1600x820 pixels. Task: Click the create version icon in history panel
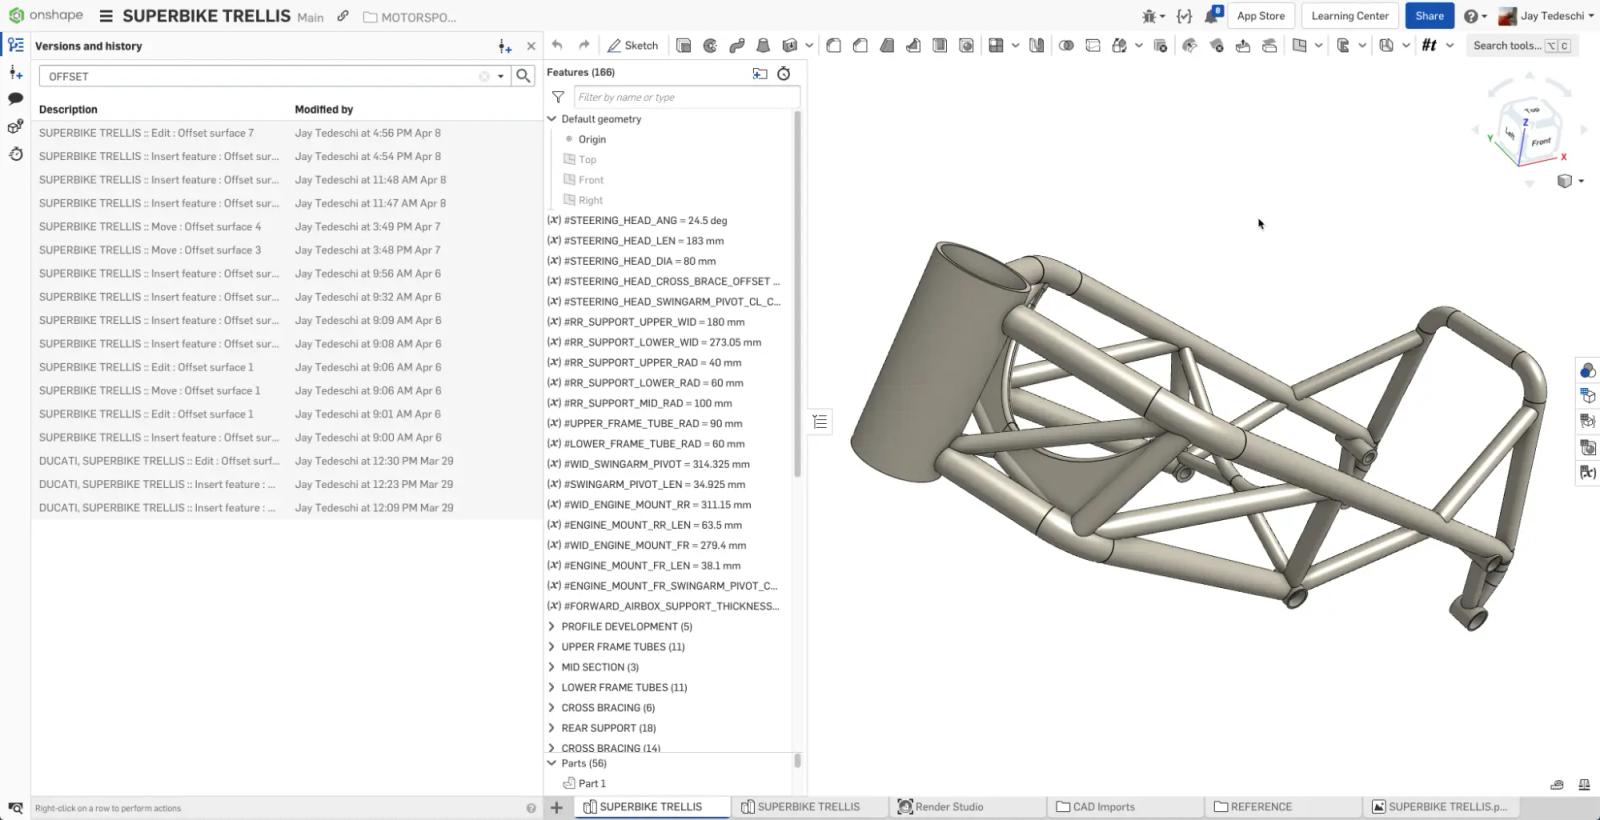504,46
